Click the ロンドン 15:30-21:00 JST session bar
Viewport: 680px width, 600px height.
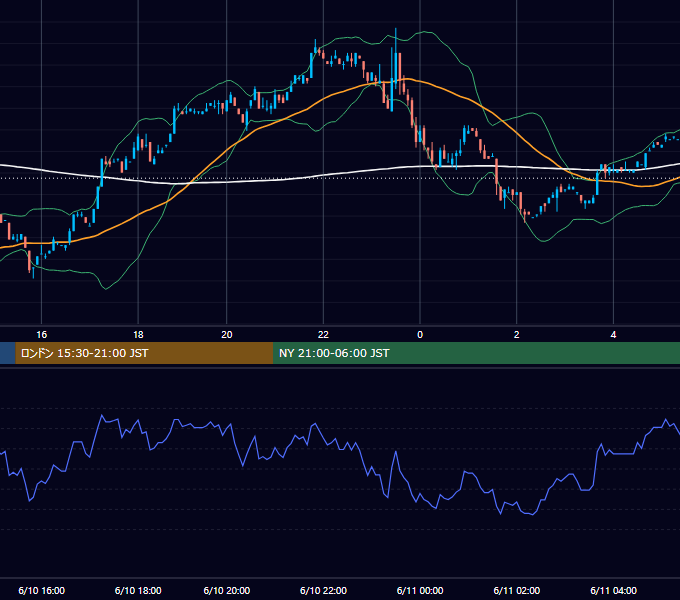pos(144,353)
